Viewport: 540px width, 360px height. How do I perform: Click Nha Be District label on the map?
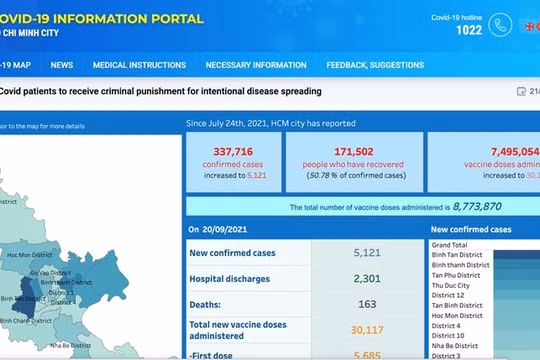click(x=71, y=345)
